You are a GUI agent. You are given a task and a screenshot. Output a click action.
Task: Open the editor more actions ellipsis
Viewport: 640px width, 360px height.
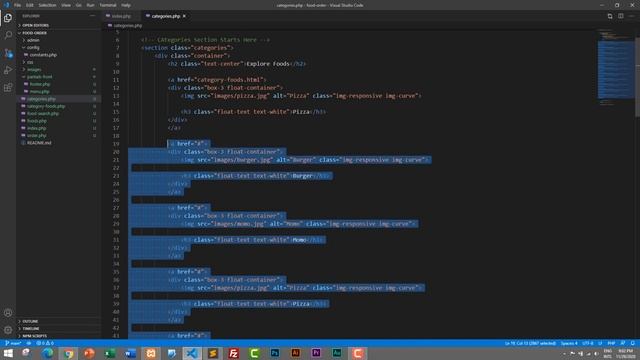[631, 16]
